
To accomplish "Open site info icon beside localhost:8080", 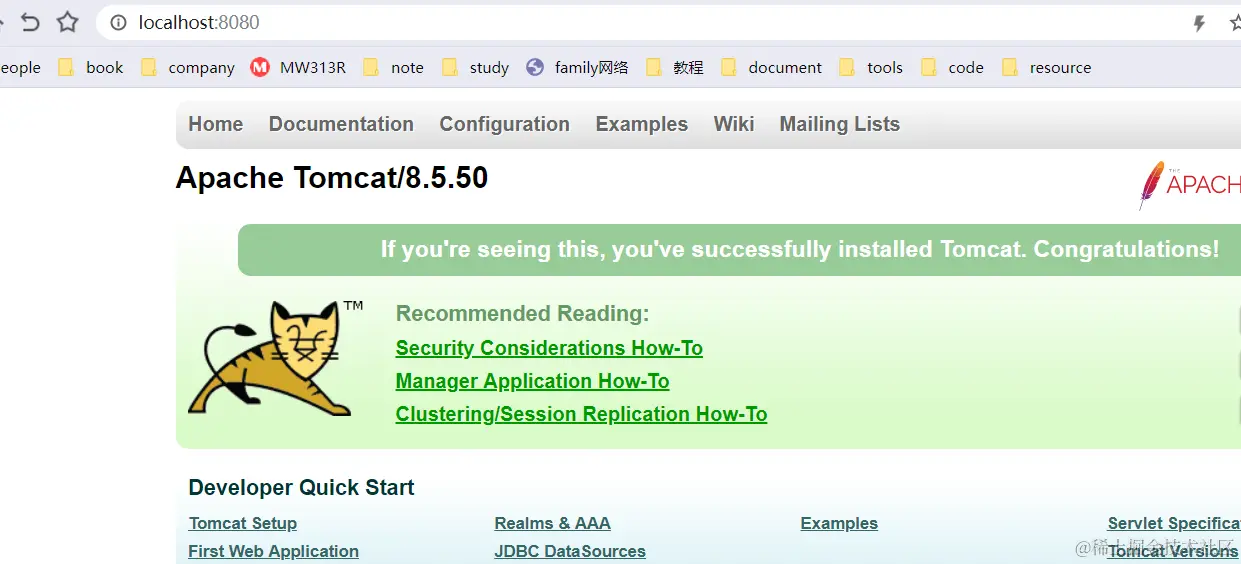I will [118, 22].
